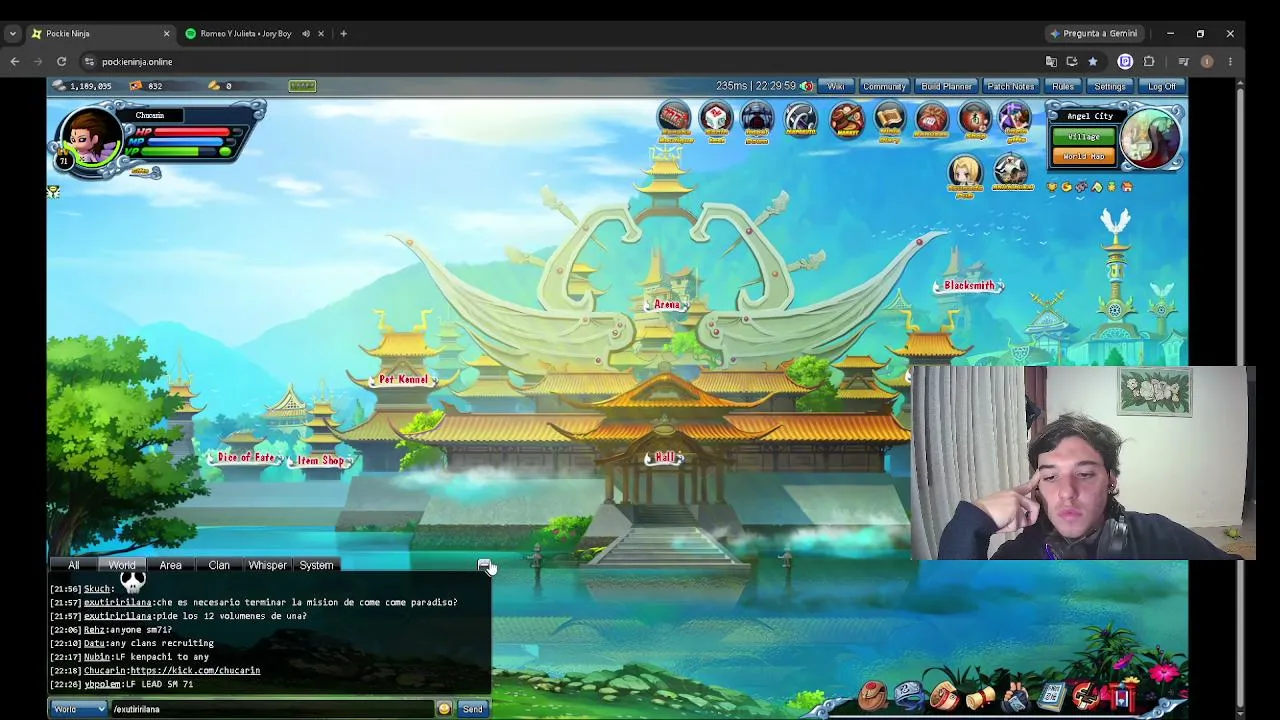Screen dimensions: 1280x720
Task: Click the small house icon under minimap
Action: pos(1127,187)
